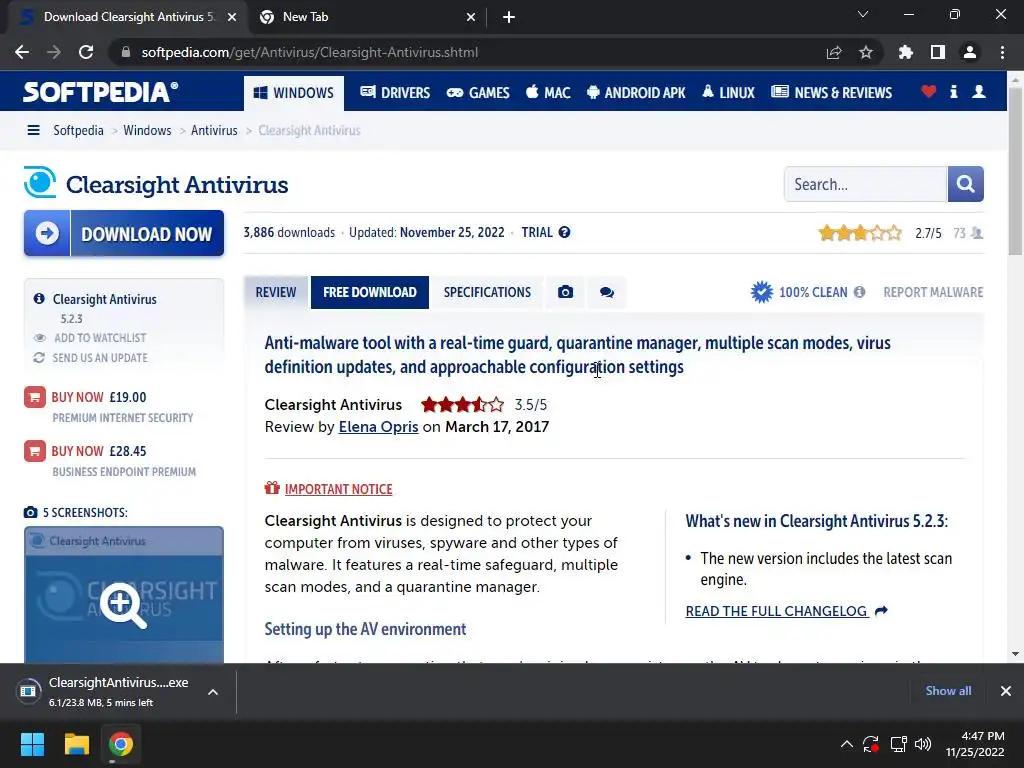The width and height of the screenshot is (1024, 768).
Task: Click the TRIAL license help icon
Action: 564,232
